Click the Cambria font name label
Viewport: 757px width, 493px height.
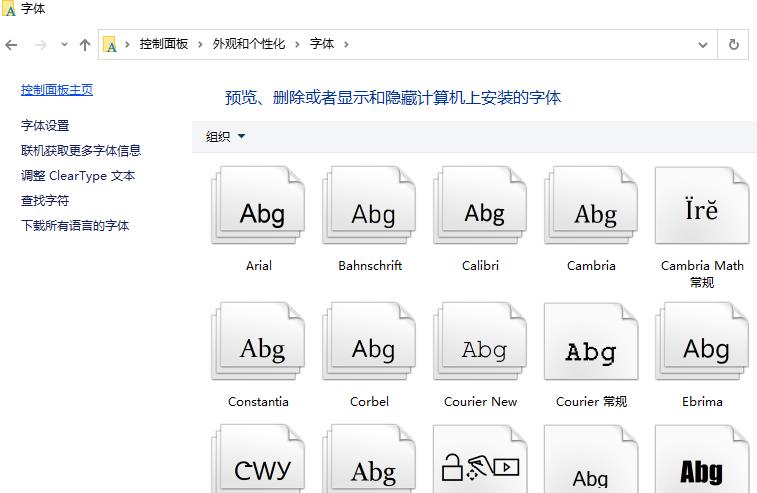coord(591,266)
